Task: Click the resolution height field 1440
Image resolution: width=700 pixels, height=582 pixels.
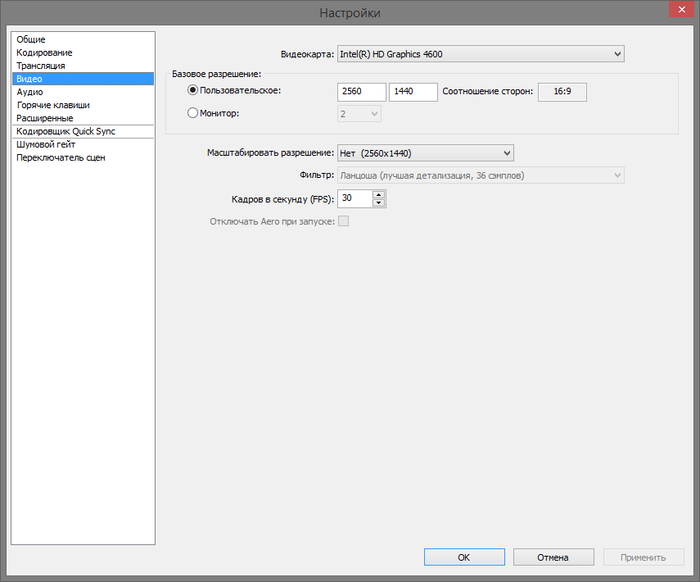Action: click(x=412, y=92)
